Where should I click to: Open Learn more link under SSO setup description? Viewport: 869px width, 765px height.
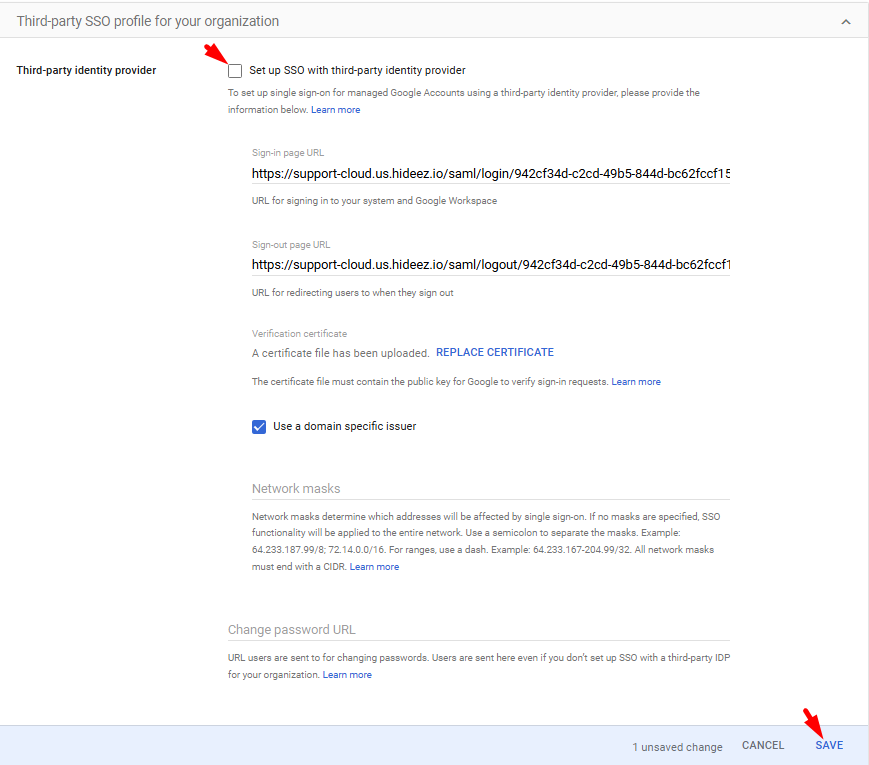[x=335, y=110]
